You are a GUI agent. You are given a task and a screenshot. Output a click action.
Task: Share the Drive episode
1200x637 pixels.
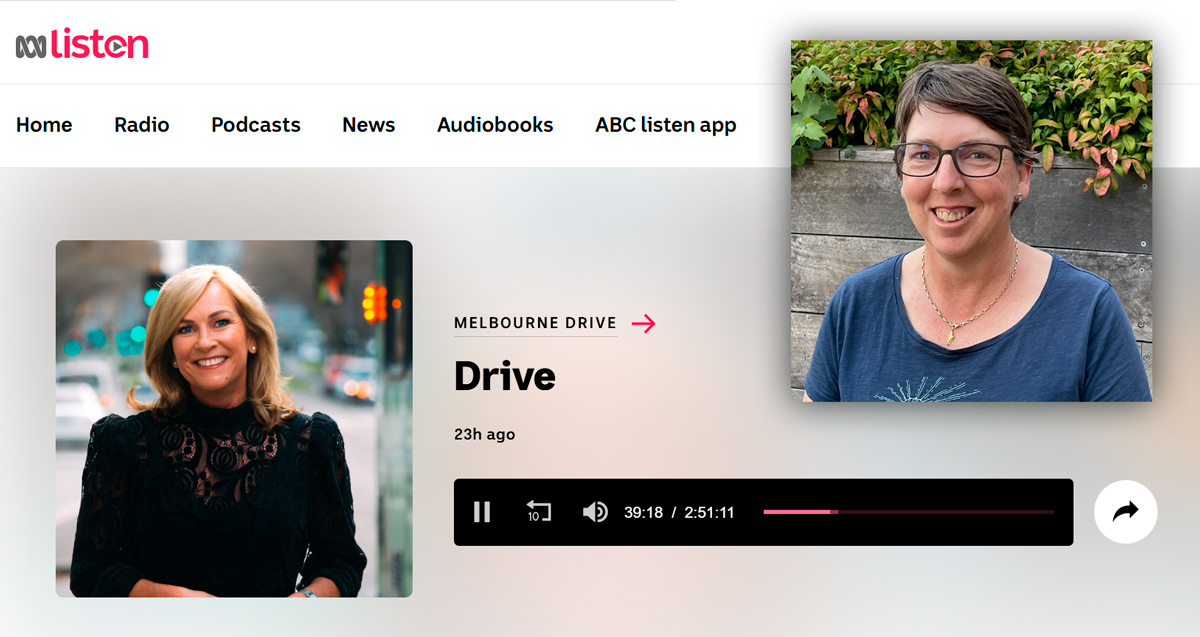(x=1125, y=511)
